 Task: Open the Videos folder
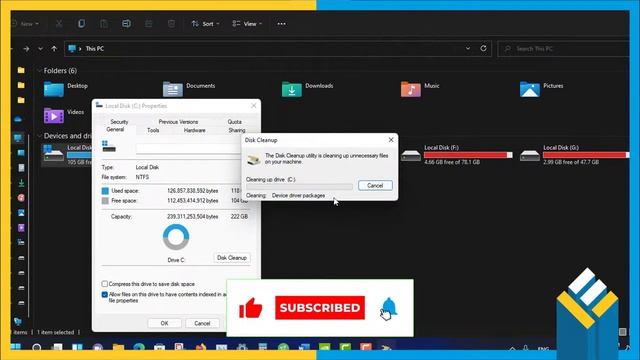pos(64,115)
